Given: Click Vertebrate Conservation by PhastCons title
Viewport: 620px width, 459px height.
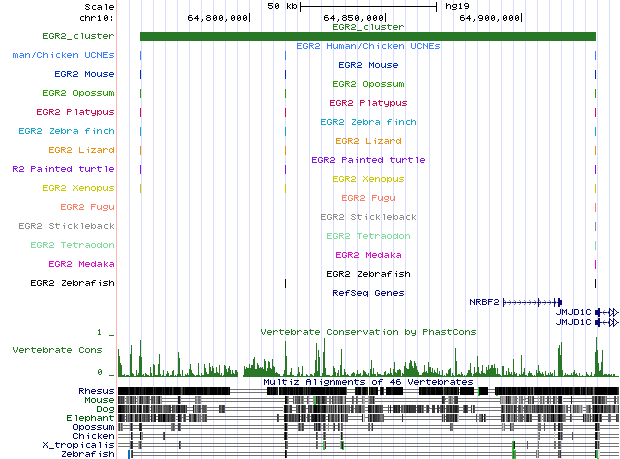Looking at the screenshot, I should point(367,331).
